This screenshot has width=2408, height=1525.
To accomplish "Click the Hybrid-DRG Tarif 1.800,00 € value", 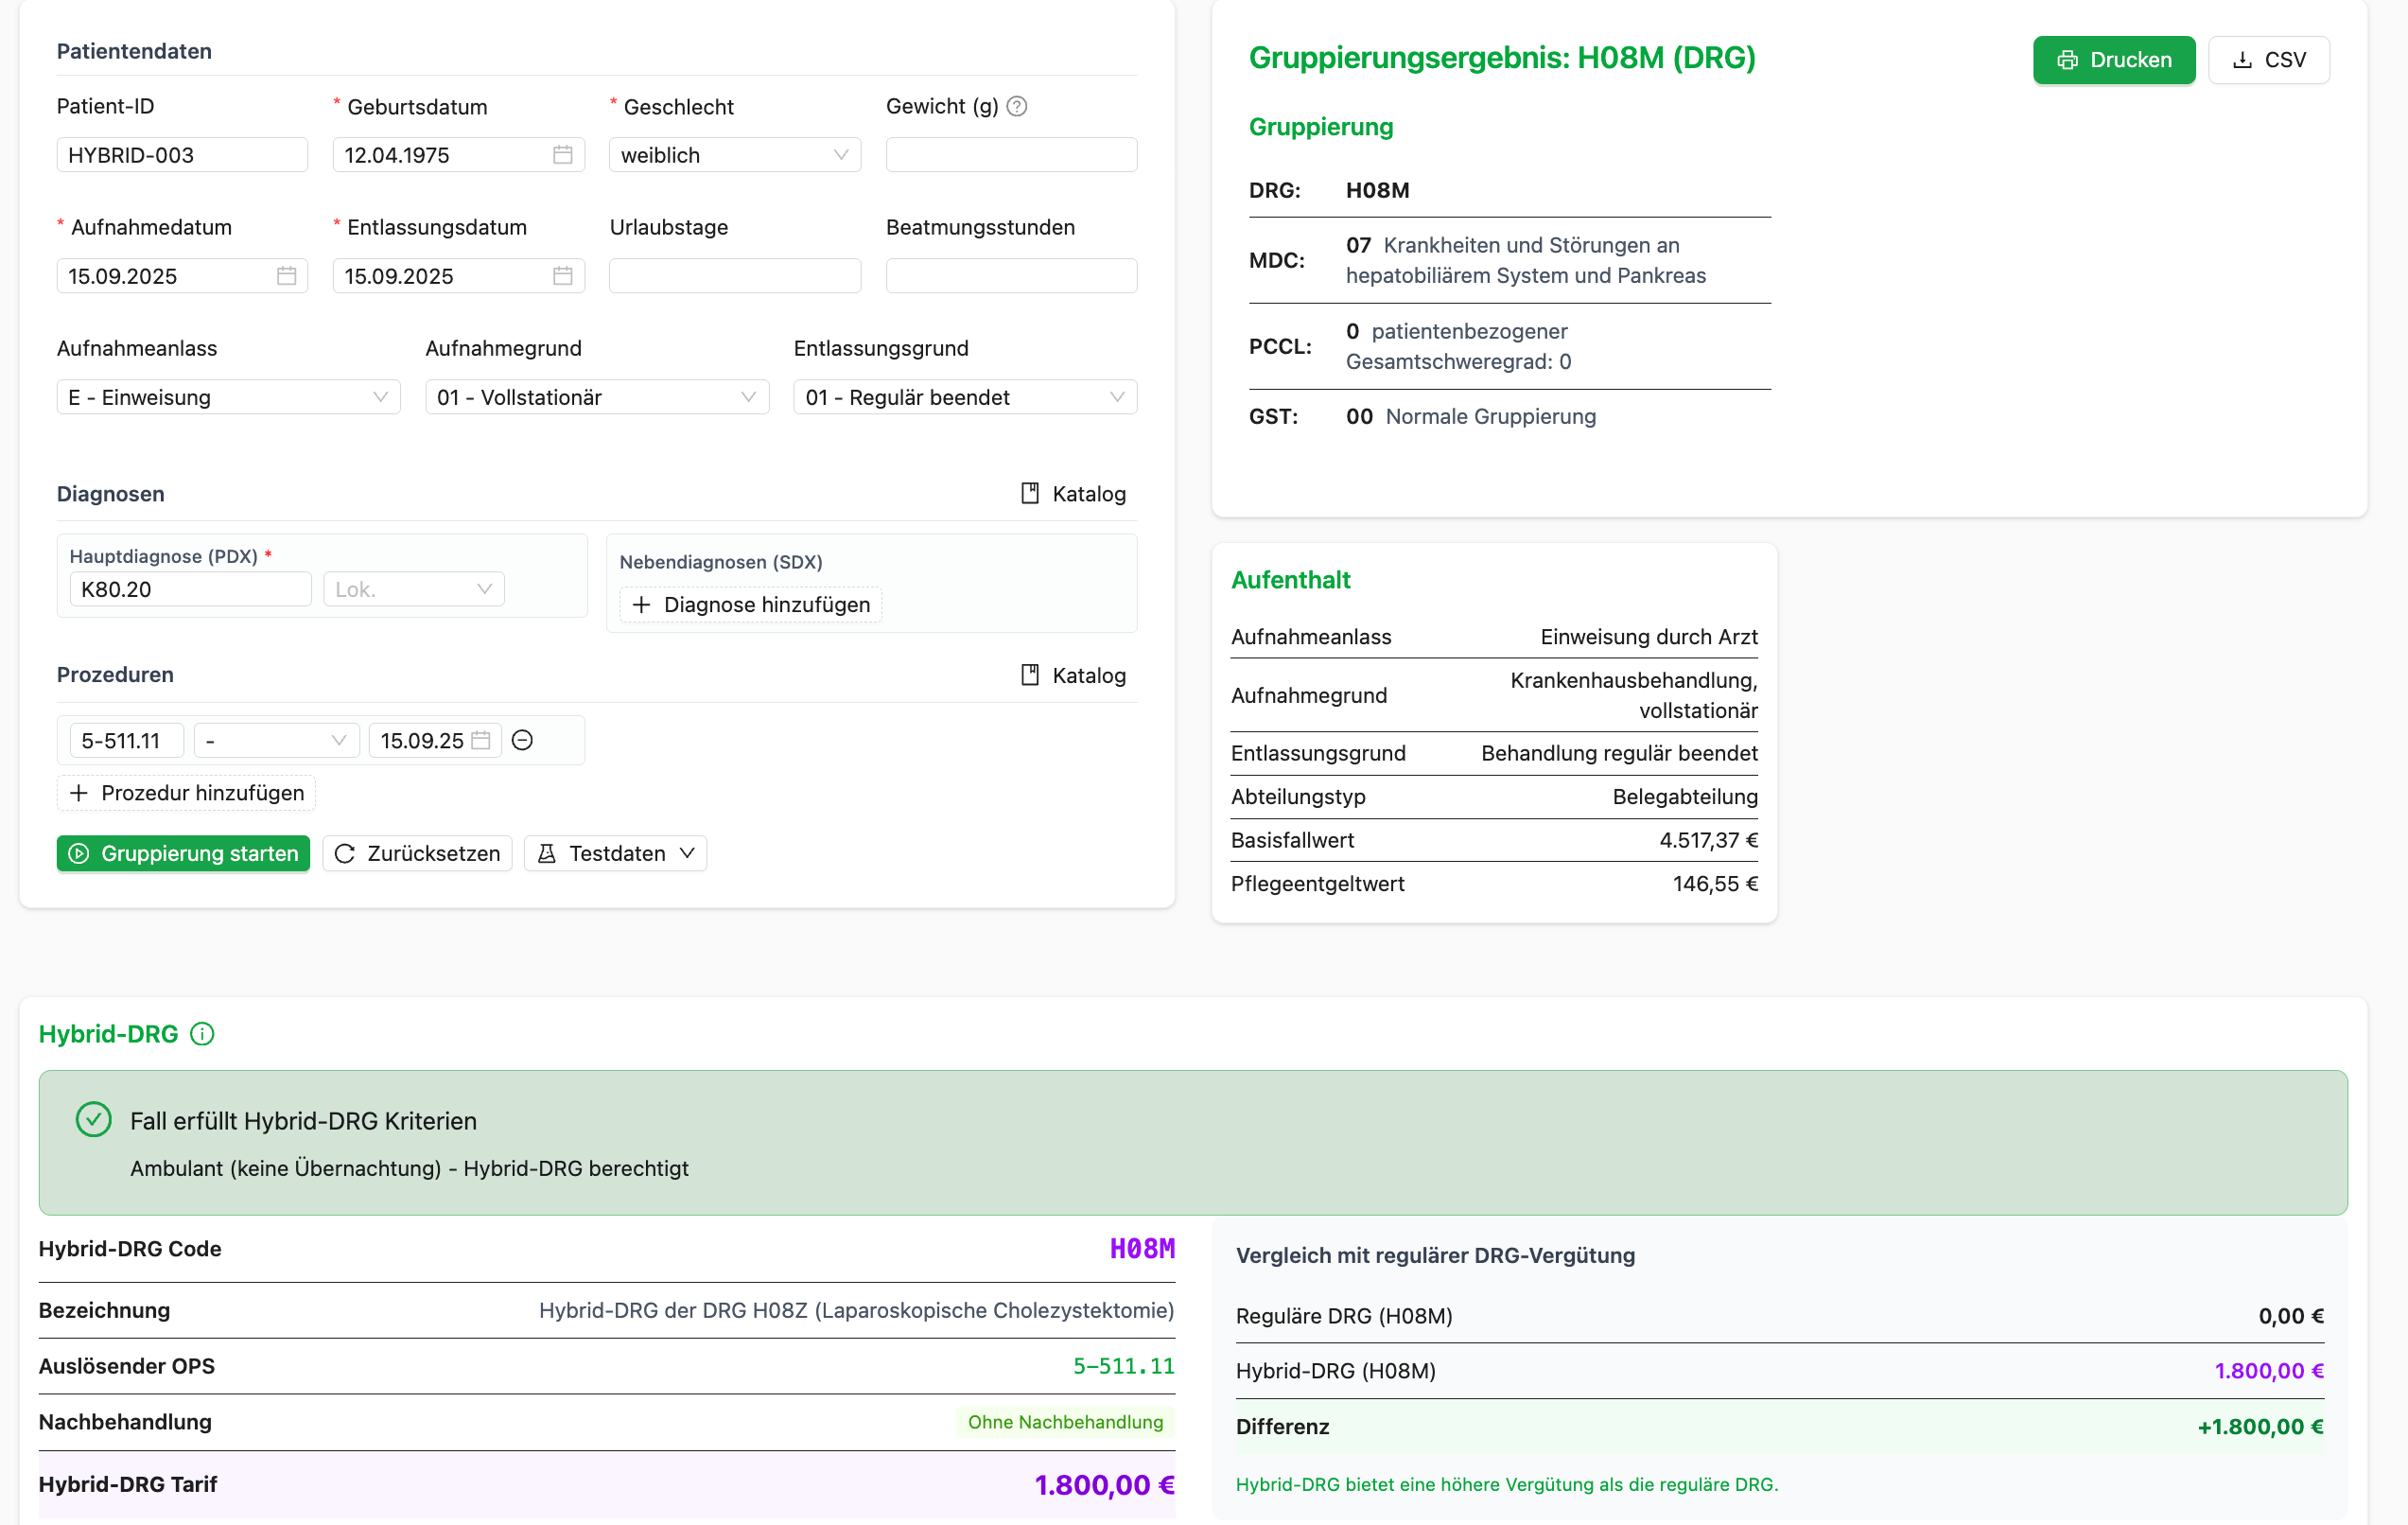I will coord(1104,1485).
